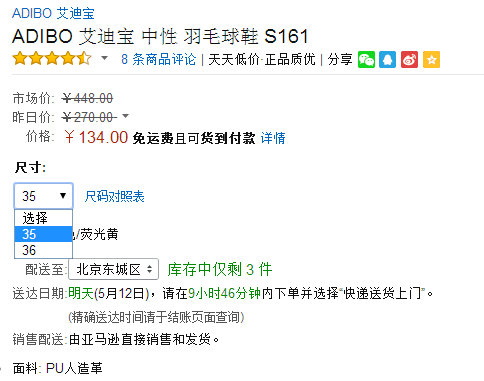
Task: Open the 北京东城区 delivery region dropdown
Action: 113,269
